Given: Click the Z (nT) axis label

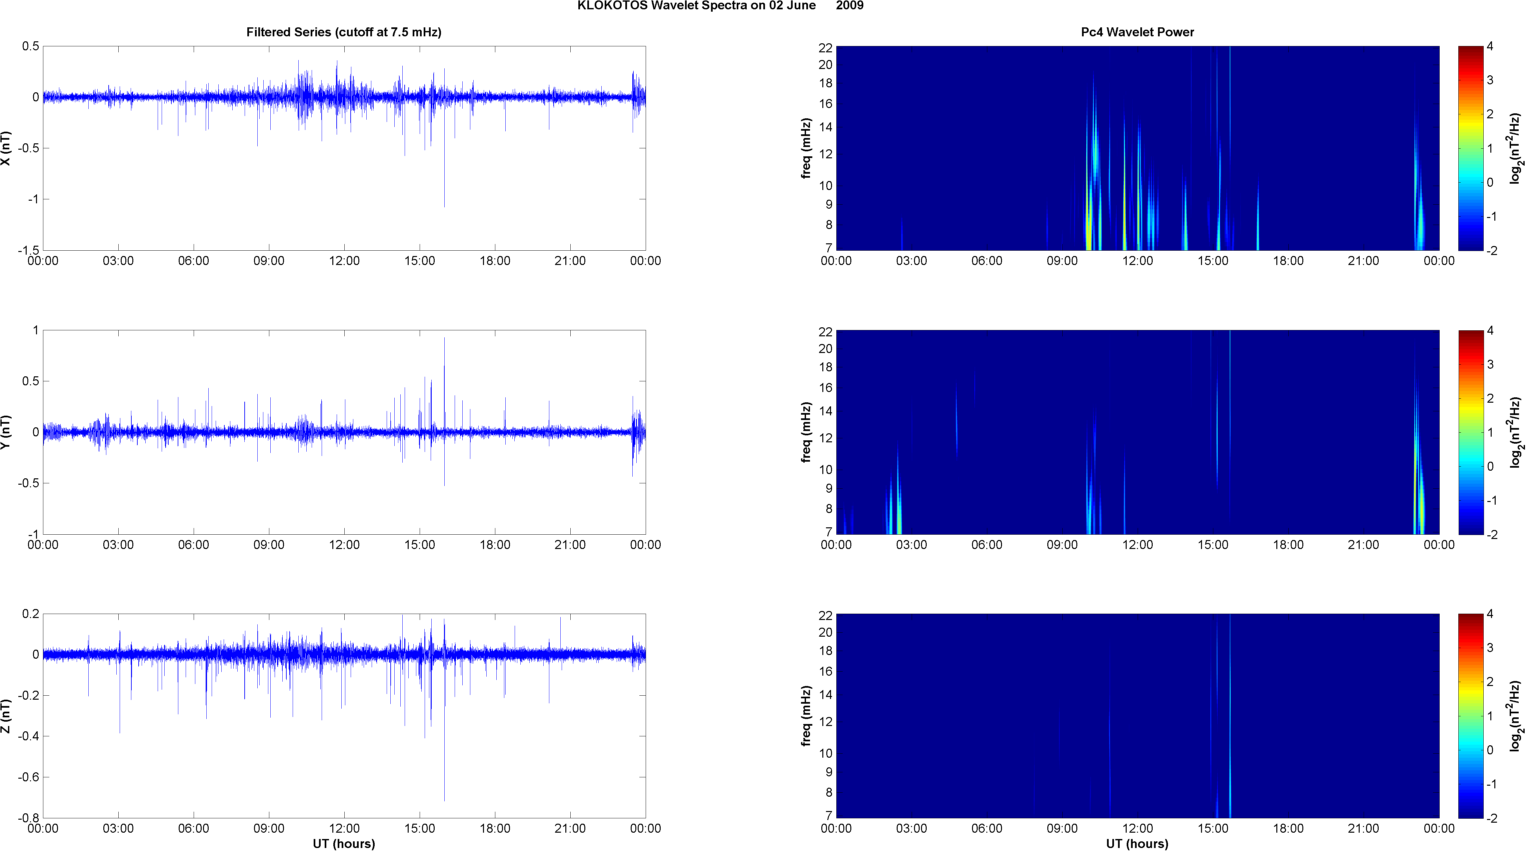Looking at the screenshot, I should point(6,716).
